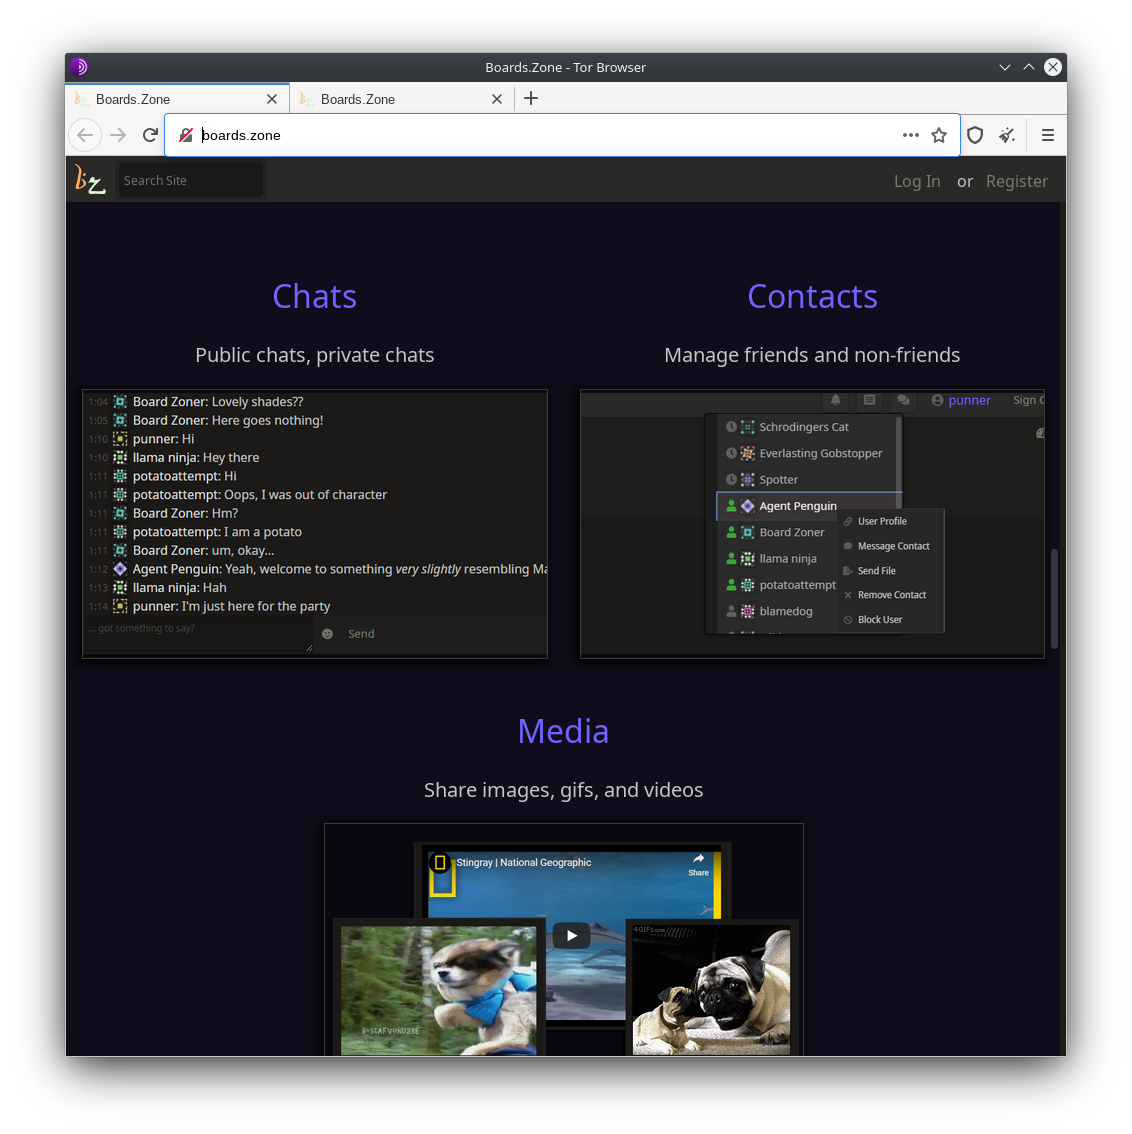Open the running dog gif thumbnail
The image size is (1132, 1134).
click(438, 990)
